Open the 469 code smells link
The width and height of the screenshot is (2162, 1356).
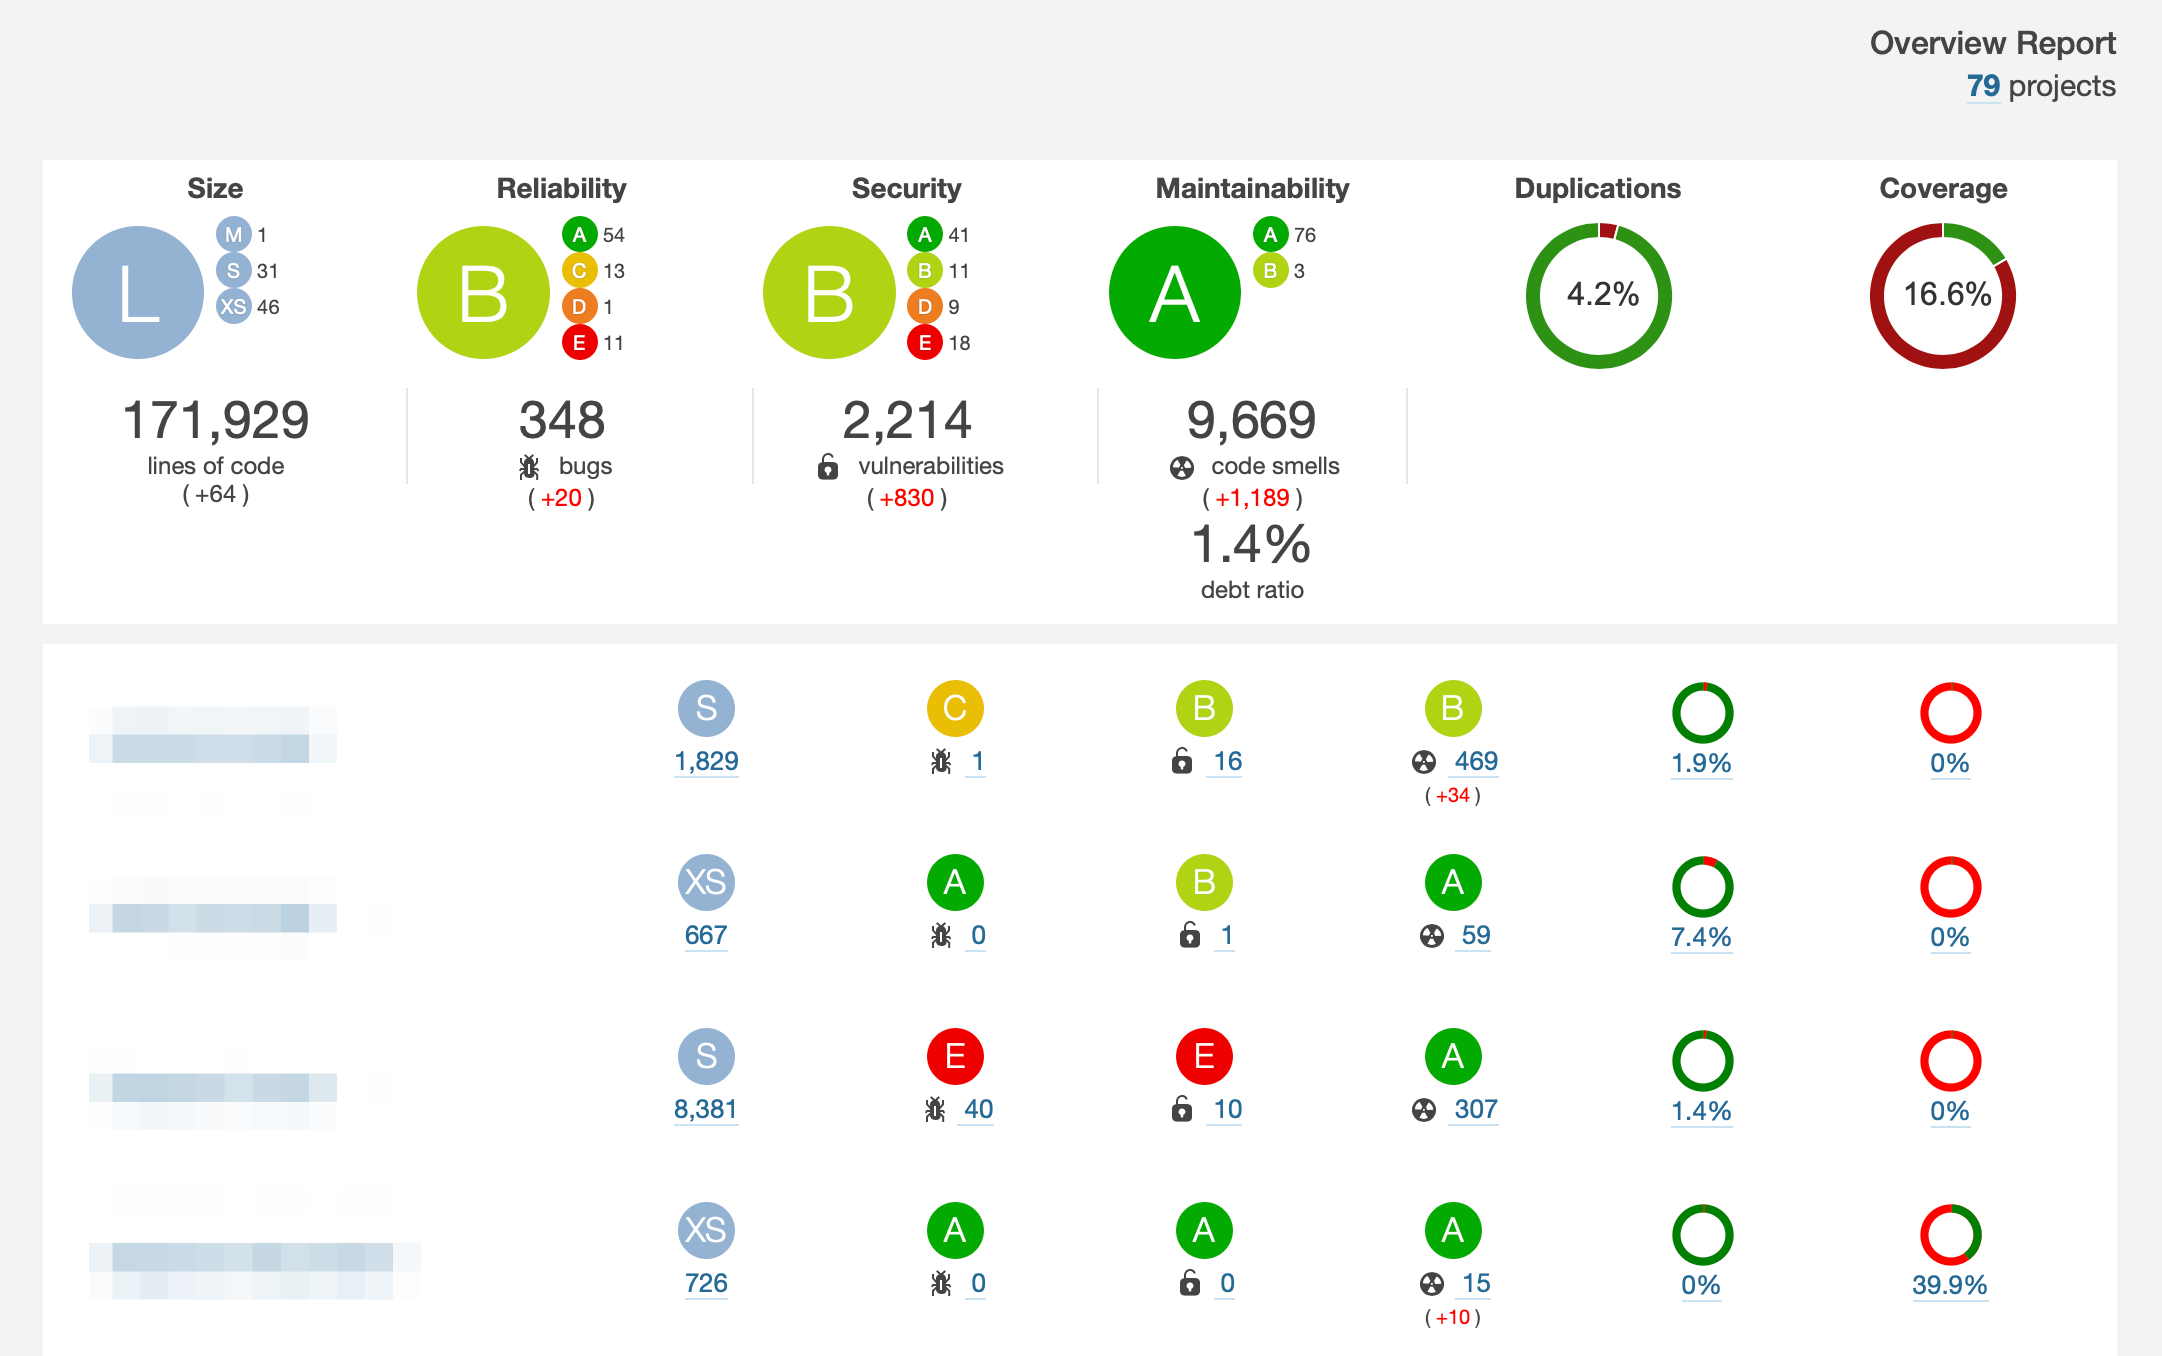(x=1476, y=761)
